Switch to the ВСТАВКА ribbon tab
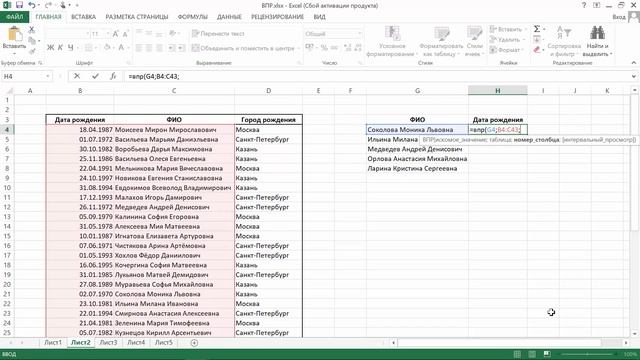This screenshot has width=640, height=360. click(83, 17)
